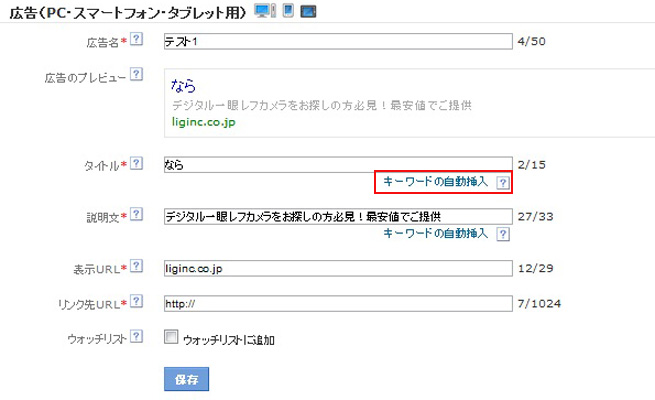Screen dimensions: 655x400
Task: Tick the ウォッチリストに追加 checkbox
Action: 171,337
